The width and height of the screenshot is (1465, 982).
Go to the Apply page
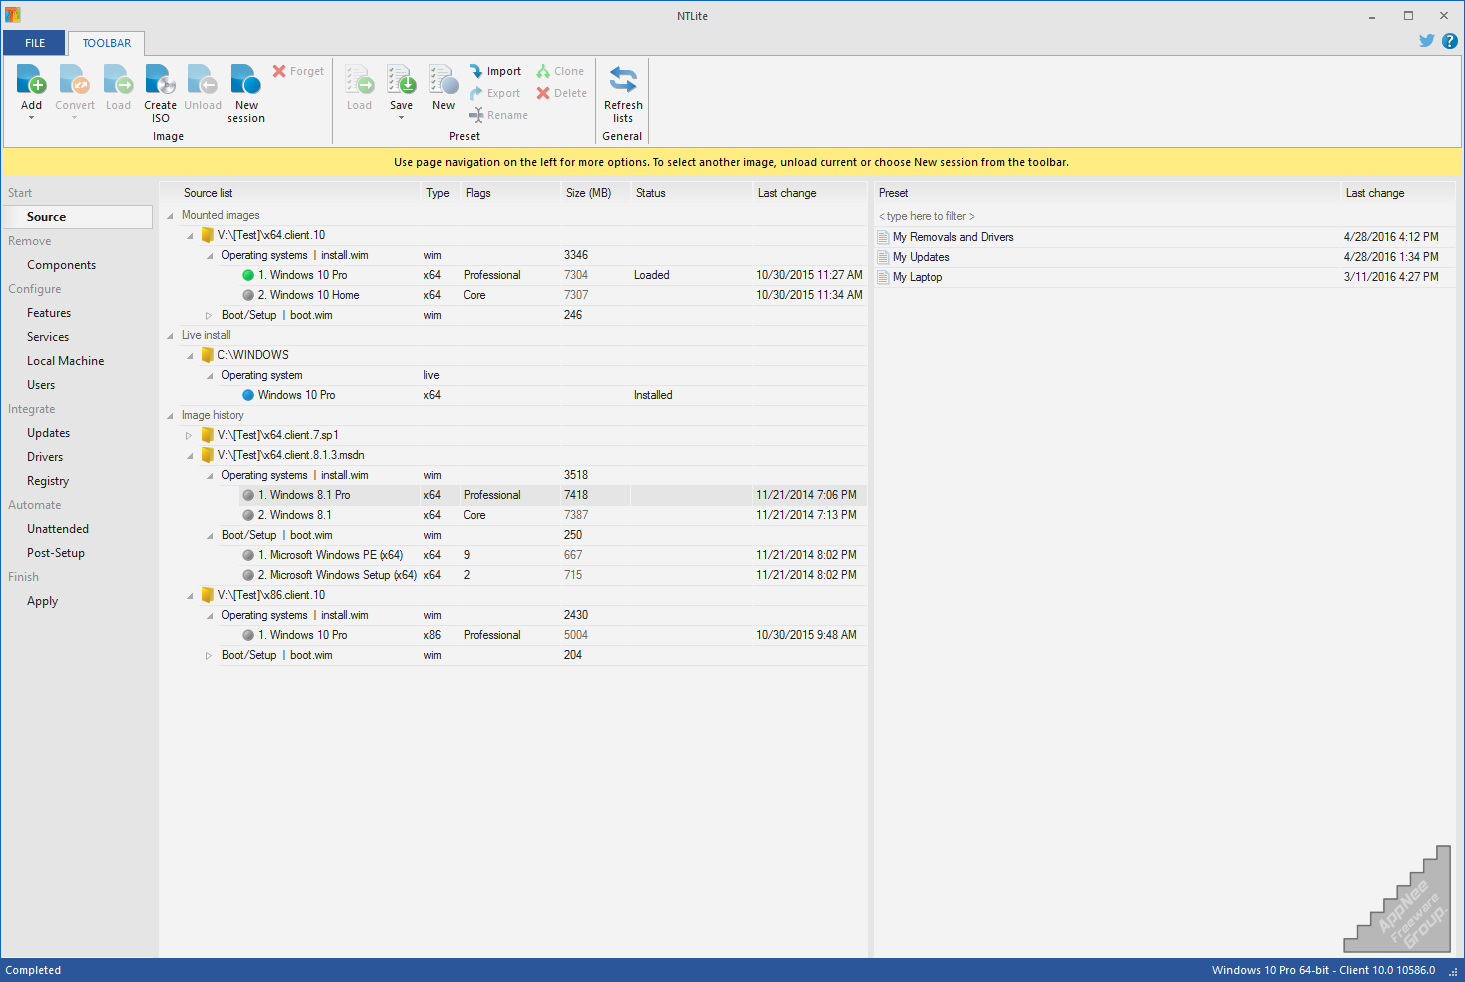[42, 601]
